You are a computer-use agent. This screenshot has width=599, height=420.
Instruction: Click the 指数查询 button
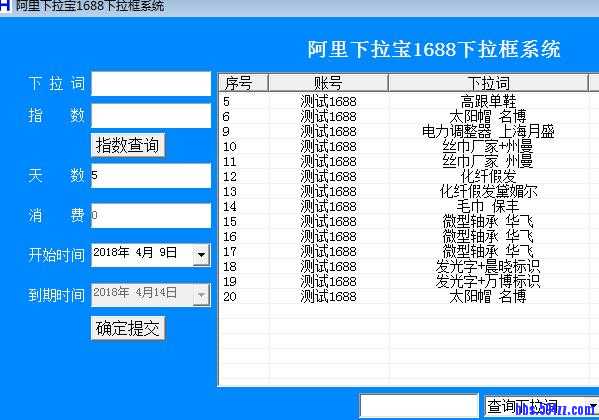(x=128, y=145)
